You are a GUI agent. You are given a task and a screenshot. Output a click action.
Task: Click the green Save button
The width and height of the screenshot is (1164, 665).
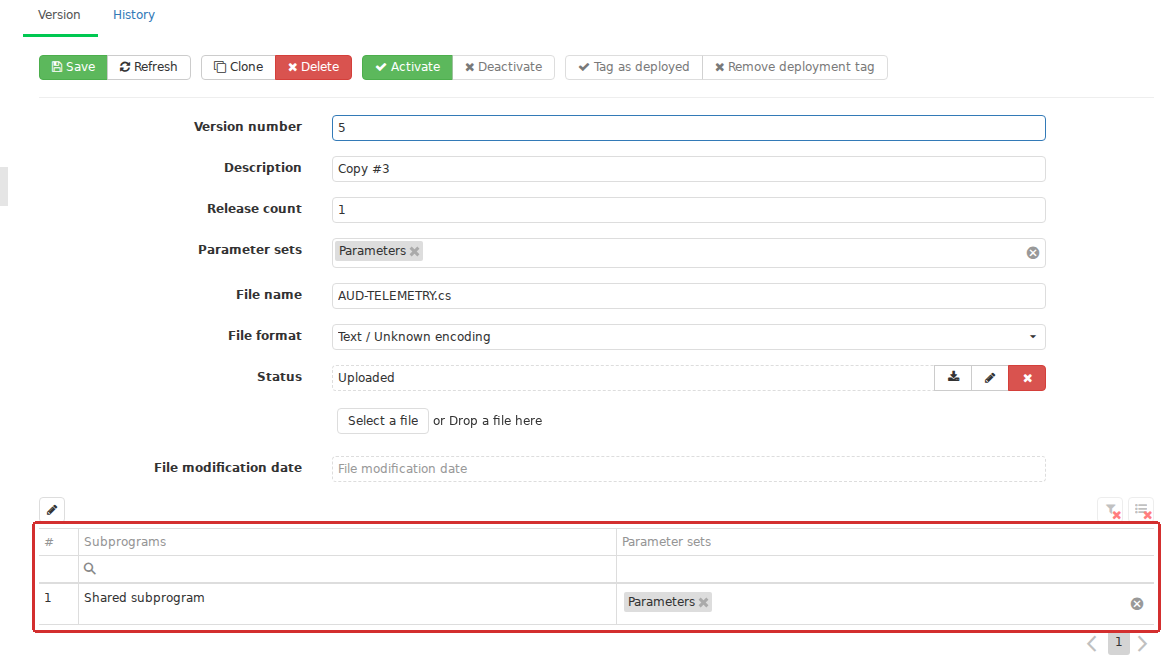click(73, 67)
